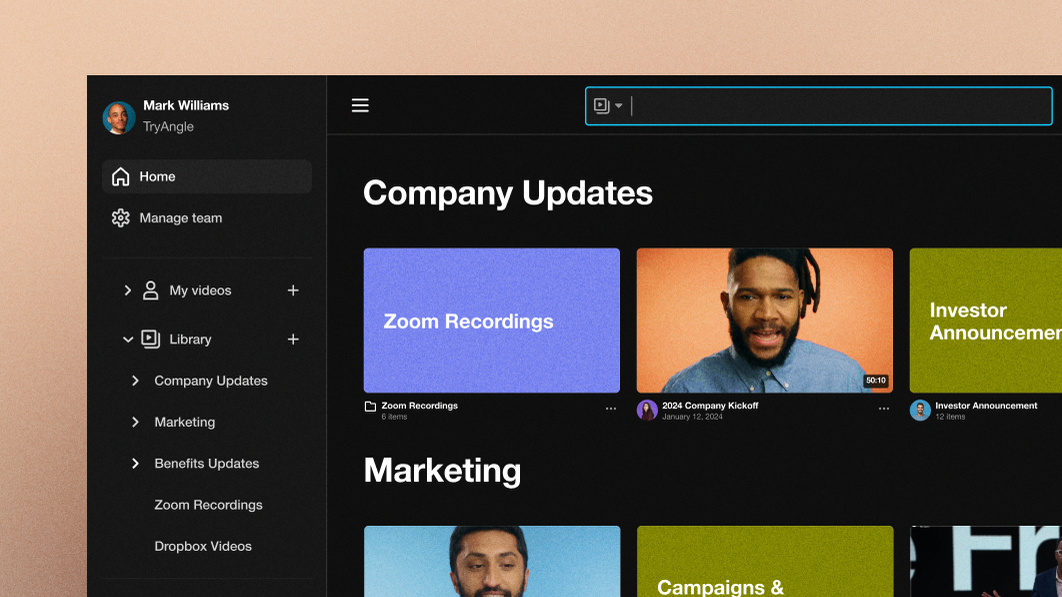This screenshot has height=597, width=1062.
Task: Select Library in the sidebar
Action: click(x=190, y=339)
